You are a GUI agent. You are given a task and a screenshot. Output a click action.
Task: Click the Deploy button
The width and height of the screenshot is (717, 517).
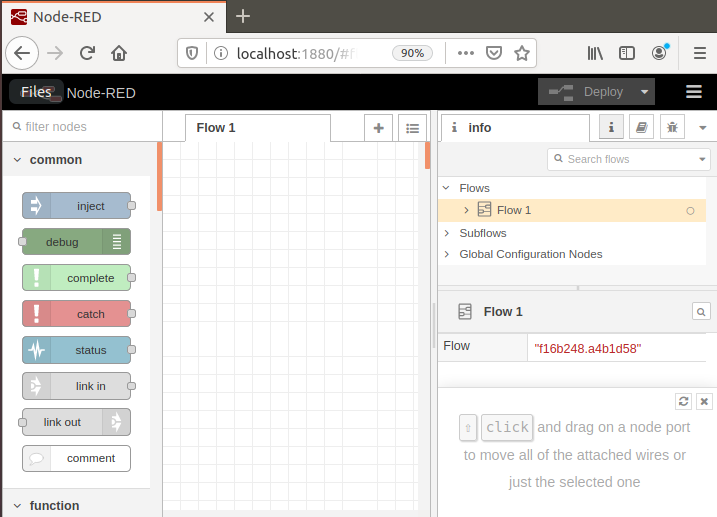(x=586, y=91)
